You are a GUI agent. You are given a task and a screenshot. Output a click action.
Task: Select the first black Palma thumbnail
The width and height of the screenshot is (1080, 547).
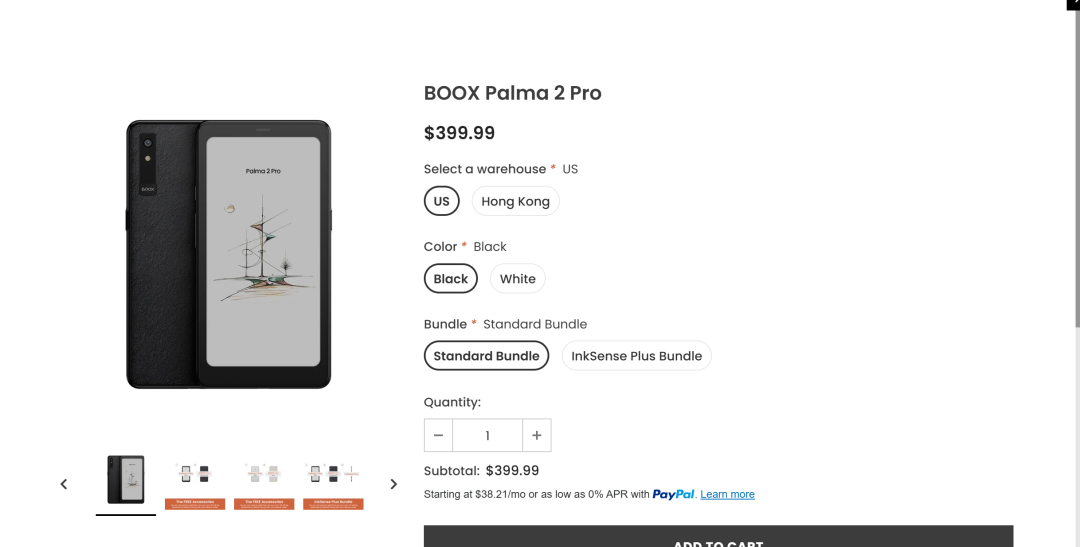126,481
